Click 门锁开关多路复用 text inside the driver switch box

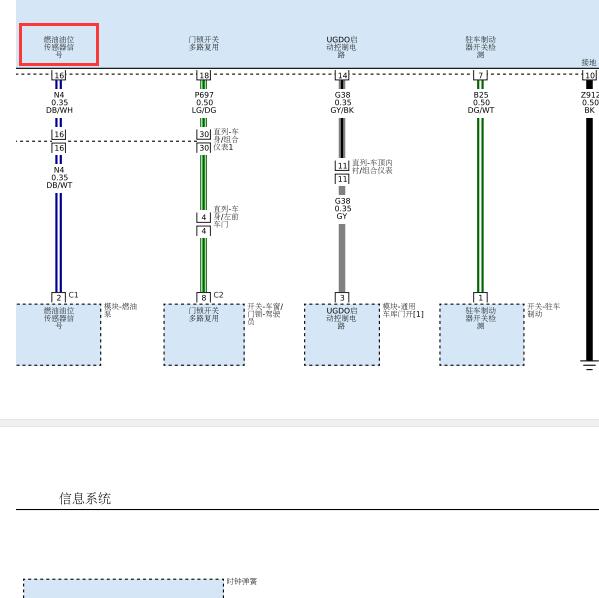pos(204,314)
